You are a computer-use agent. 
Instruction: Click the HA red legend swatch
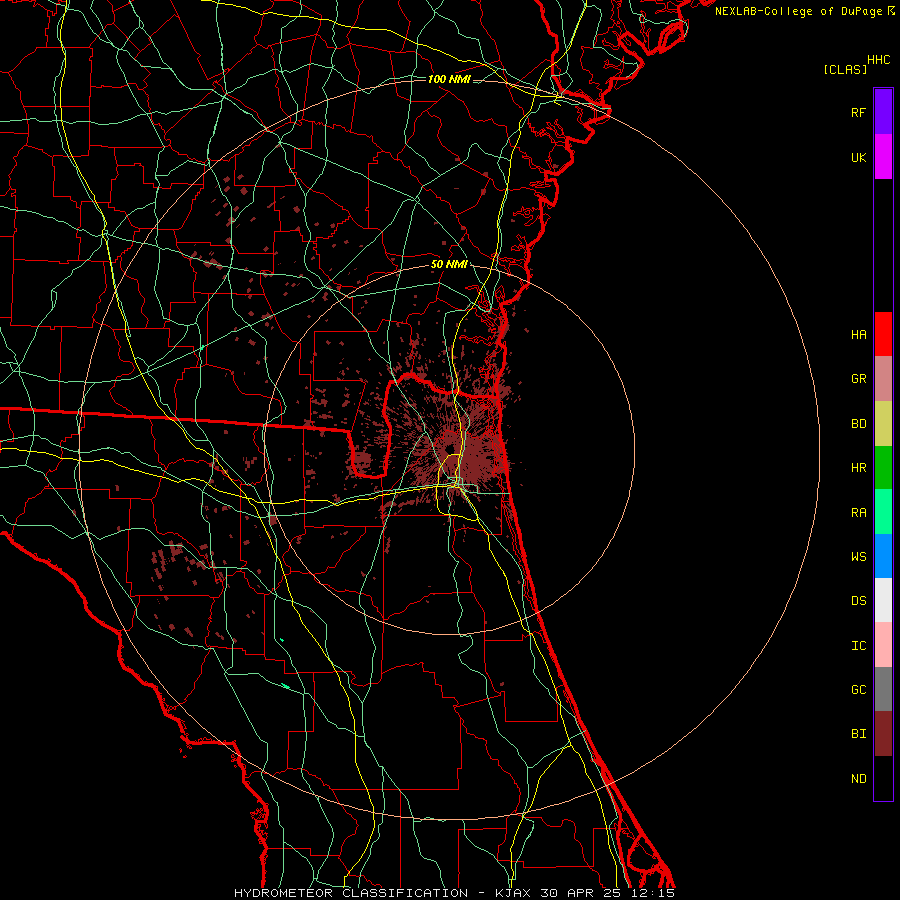click(883, 334)
